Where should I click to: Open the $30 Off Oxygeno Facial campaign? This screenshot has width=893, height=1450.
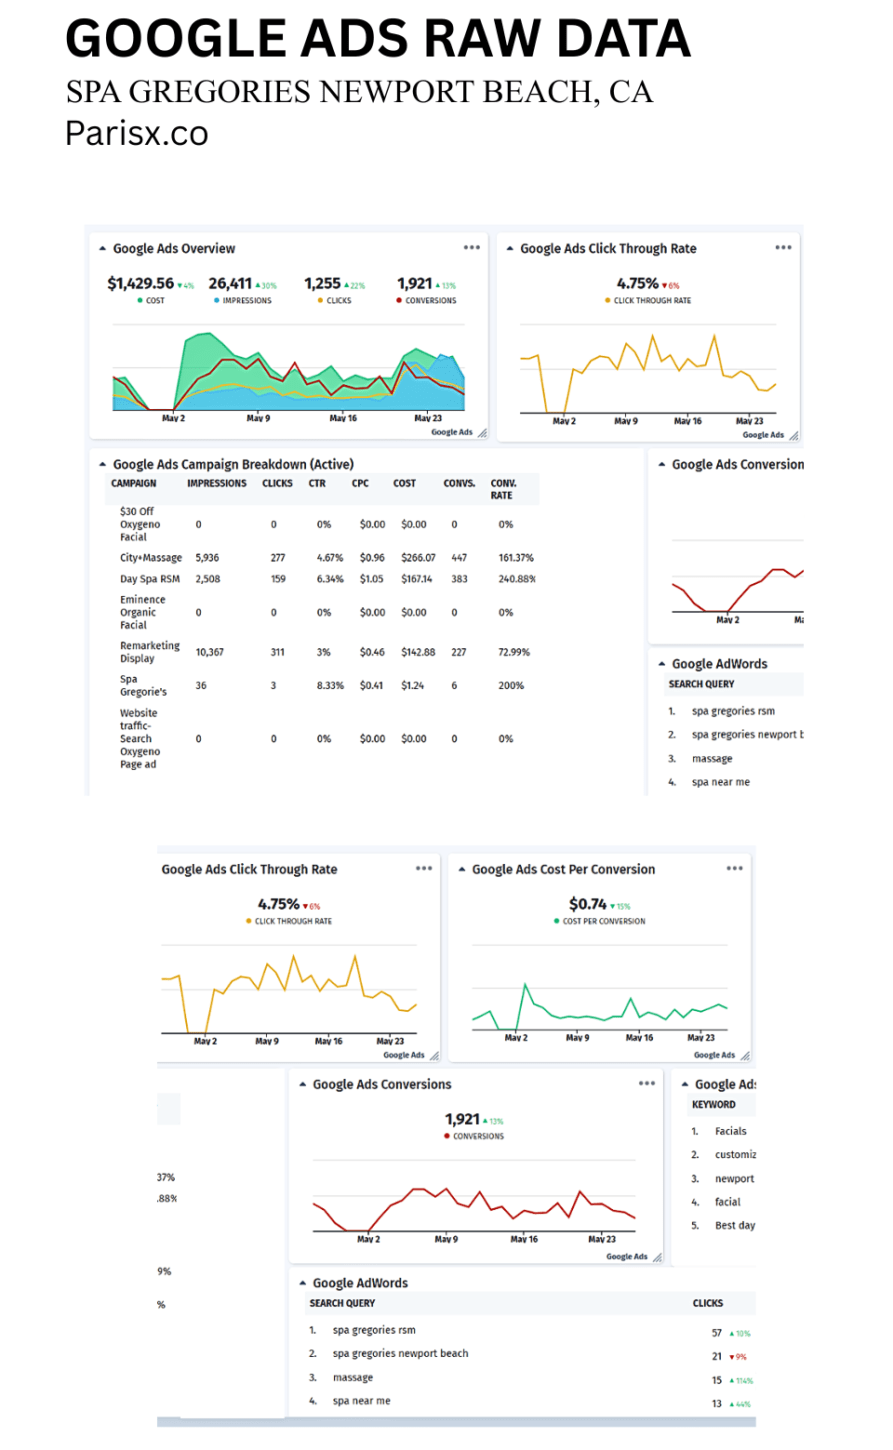tap(140, 524)
